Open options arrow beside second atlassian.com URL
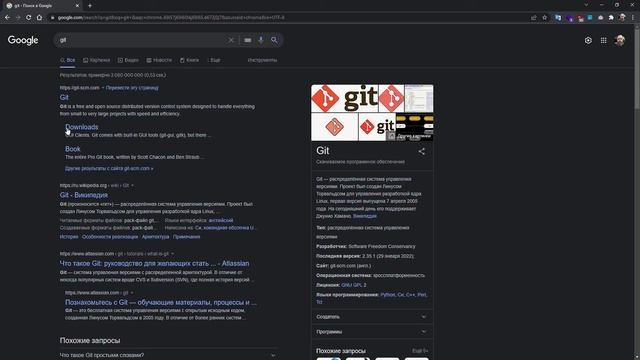The image size is (640, 360). (132, 293)
